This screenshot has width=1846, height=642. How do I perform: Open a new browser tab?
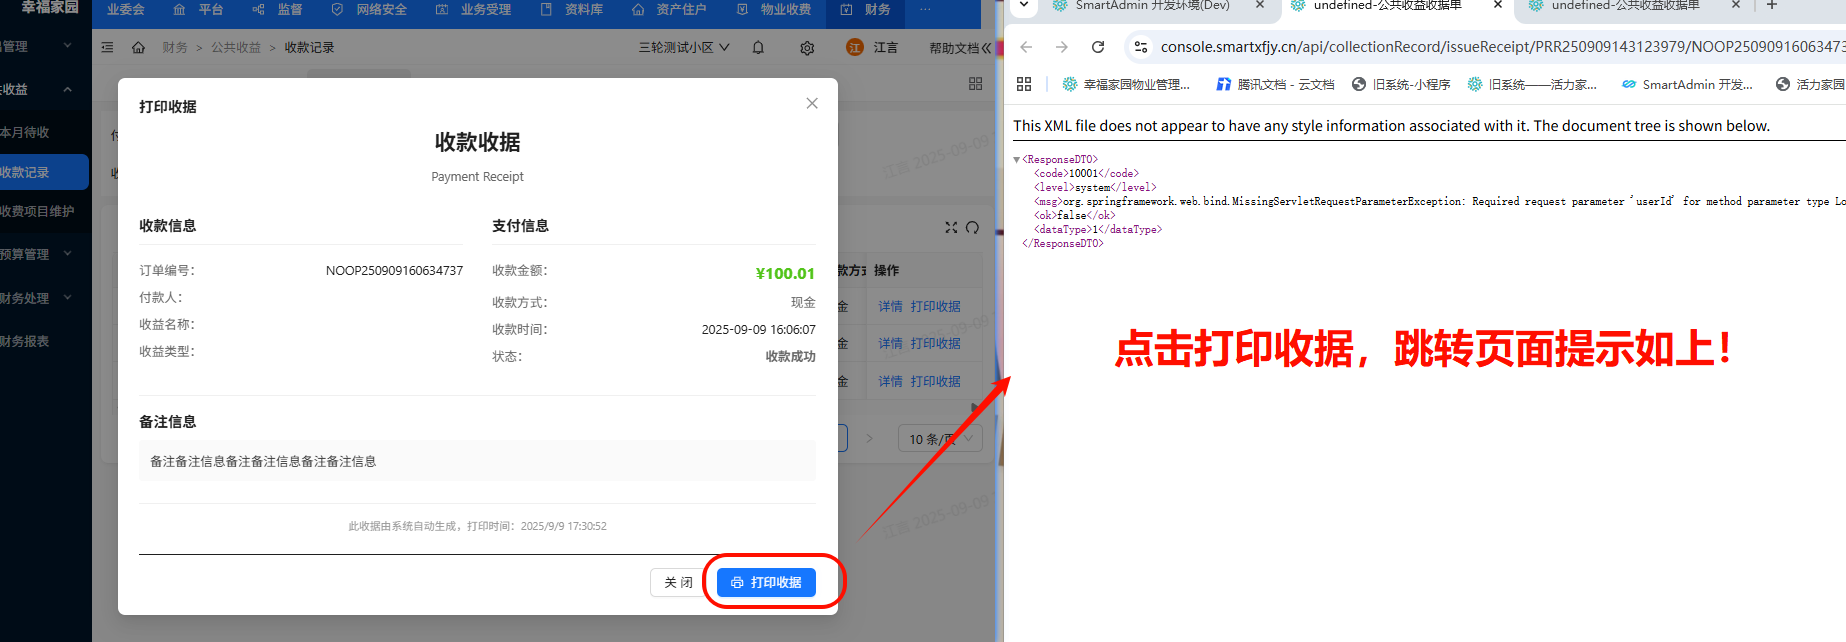click(x=1772, y=6)
